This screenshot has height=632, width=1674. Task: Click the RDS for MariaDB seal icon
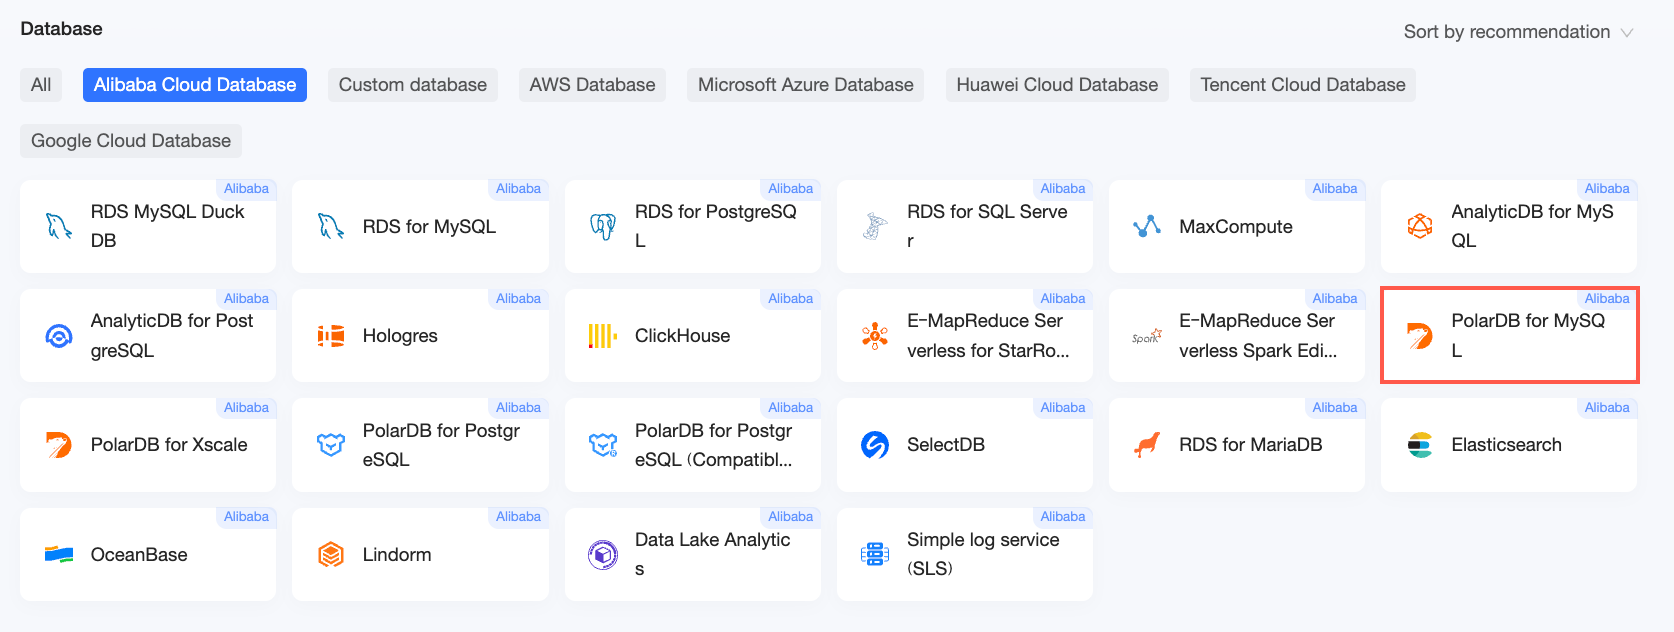click(1147, 445)
